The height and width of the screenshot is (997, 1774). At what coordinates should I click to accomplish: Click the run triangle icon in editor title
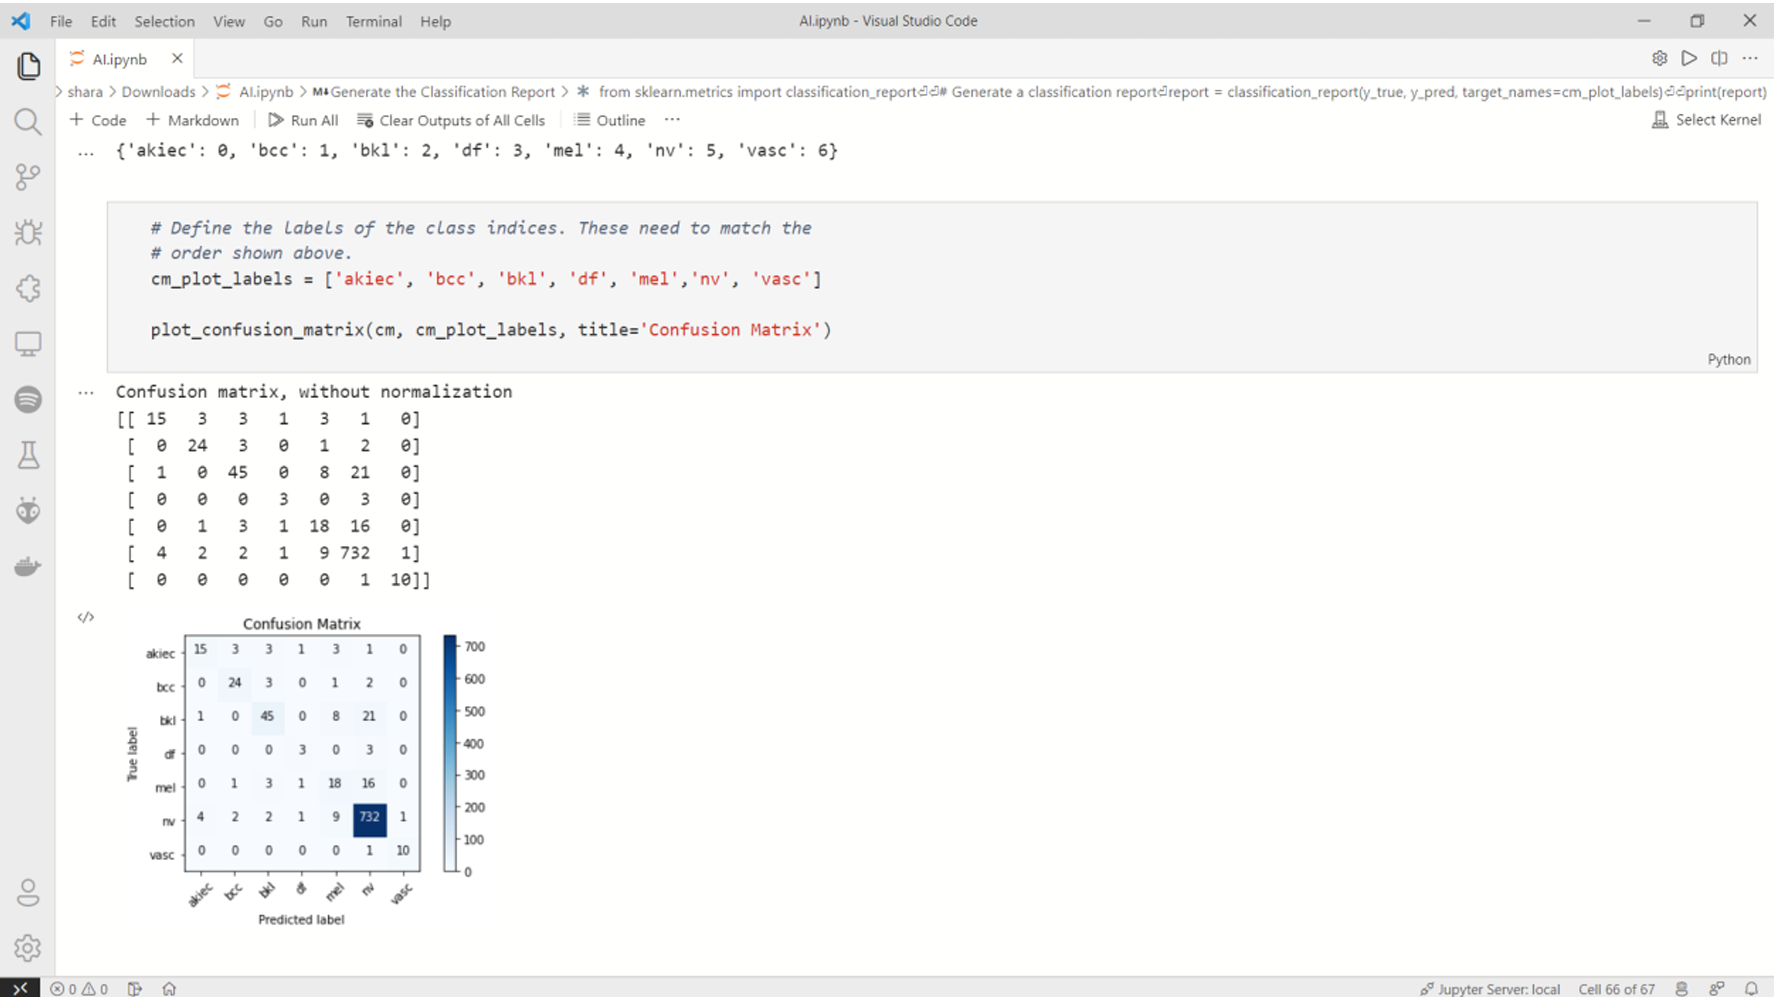click(1689, 58)
